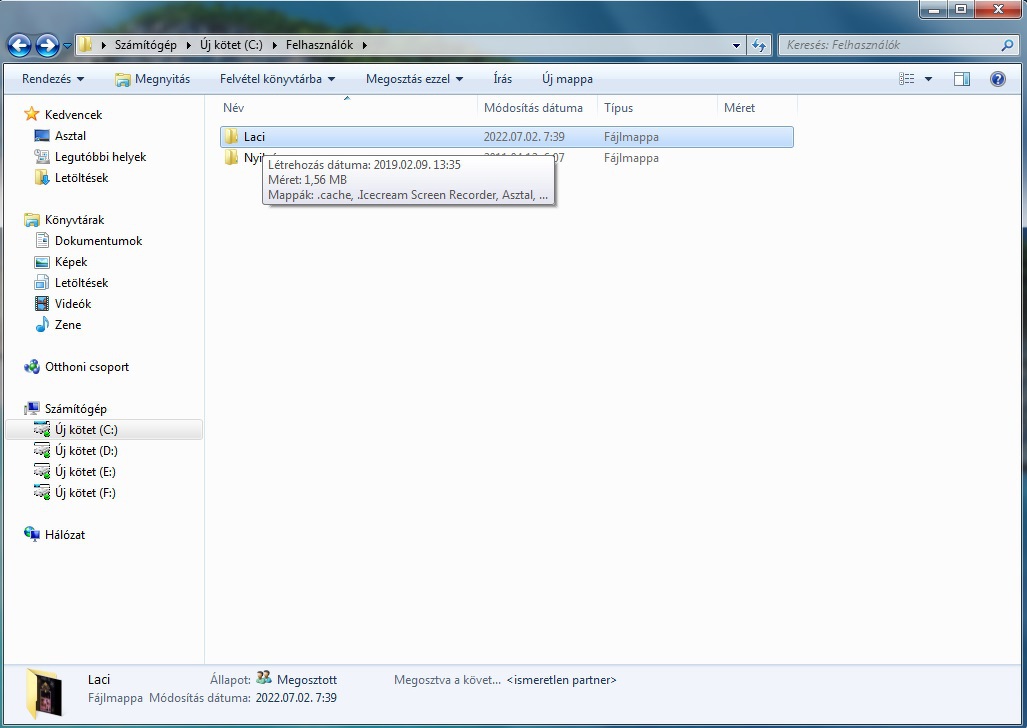
Task: Click Írás in the toolbar
Action: [x=502, y=79]
